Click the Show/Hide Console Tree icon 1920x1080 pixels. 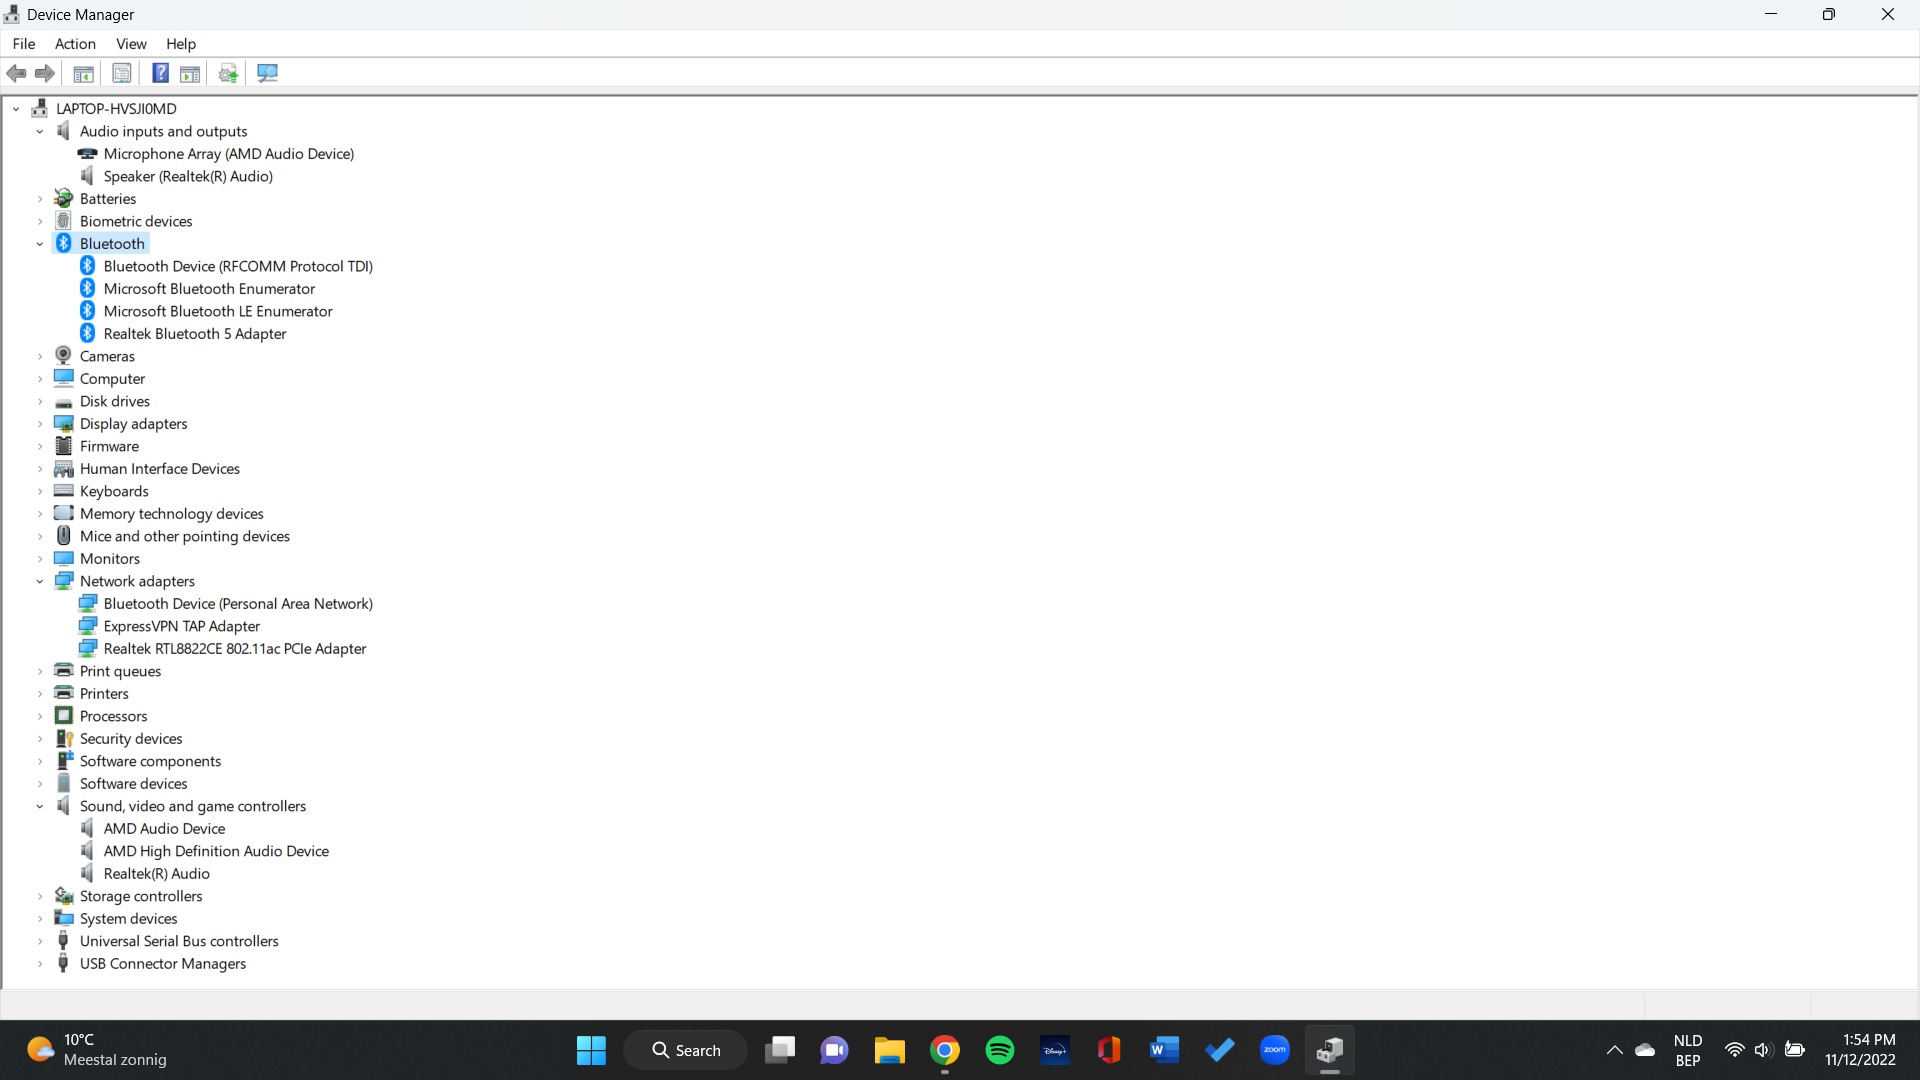click(x=83, y=73)
